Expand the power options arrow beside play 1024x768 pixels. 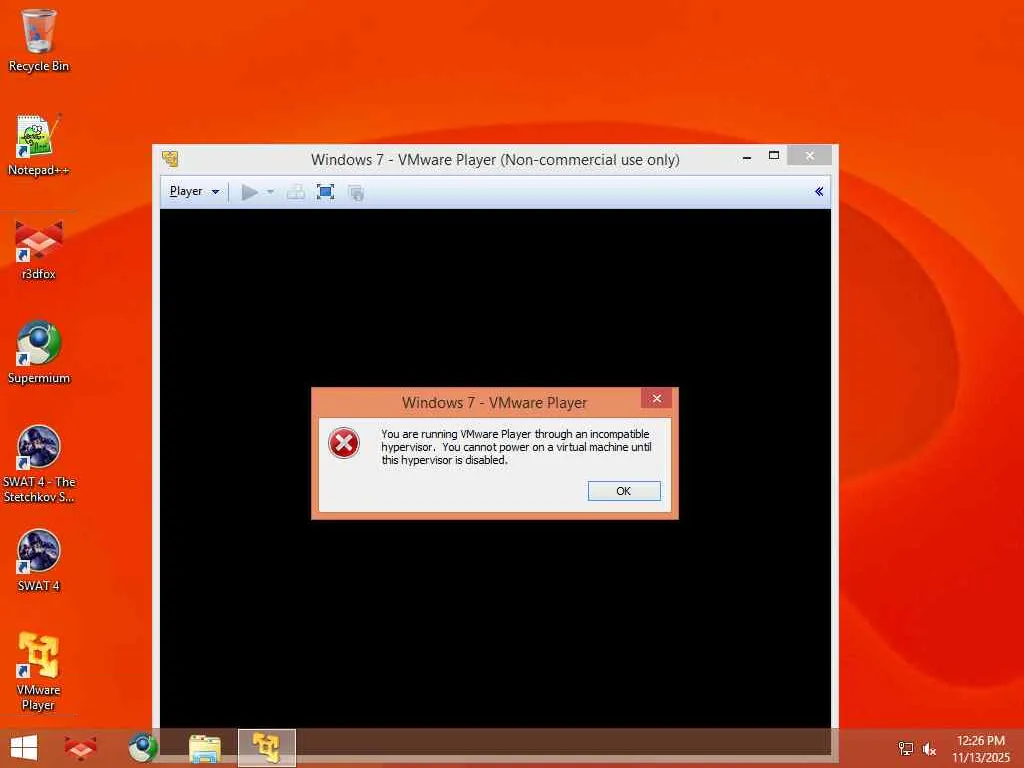coord(270,192)
